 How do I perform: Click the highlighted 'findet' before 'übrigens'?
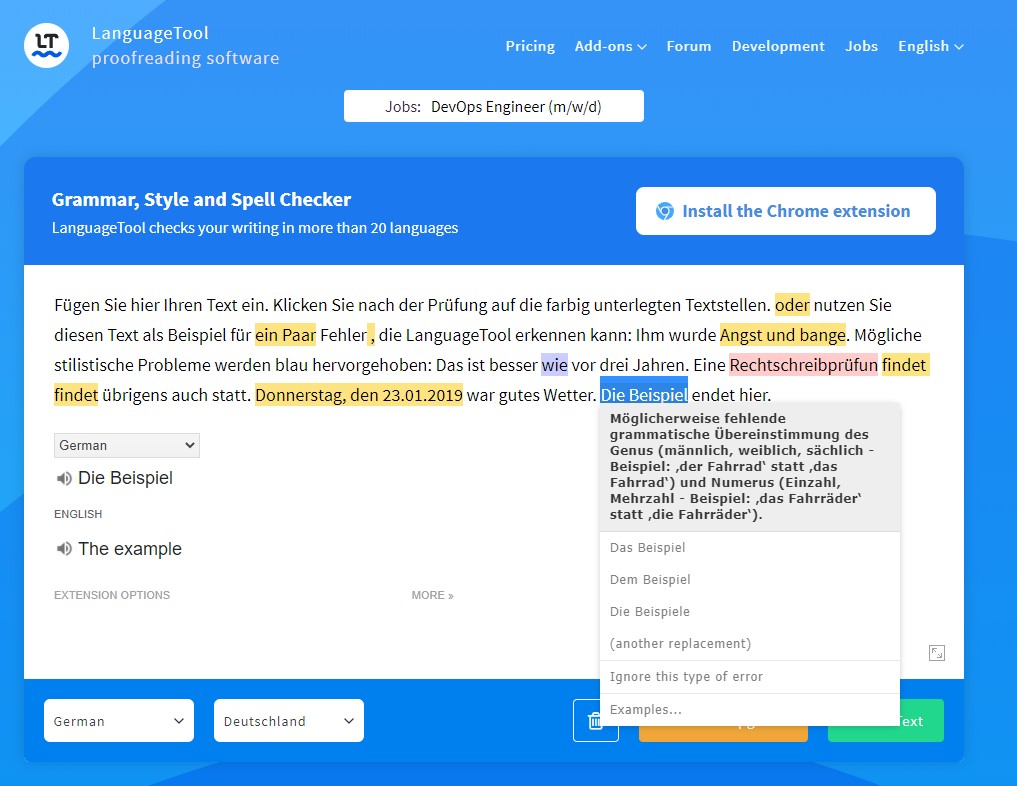[76, 394]
